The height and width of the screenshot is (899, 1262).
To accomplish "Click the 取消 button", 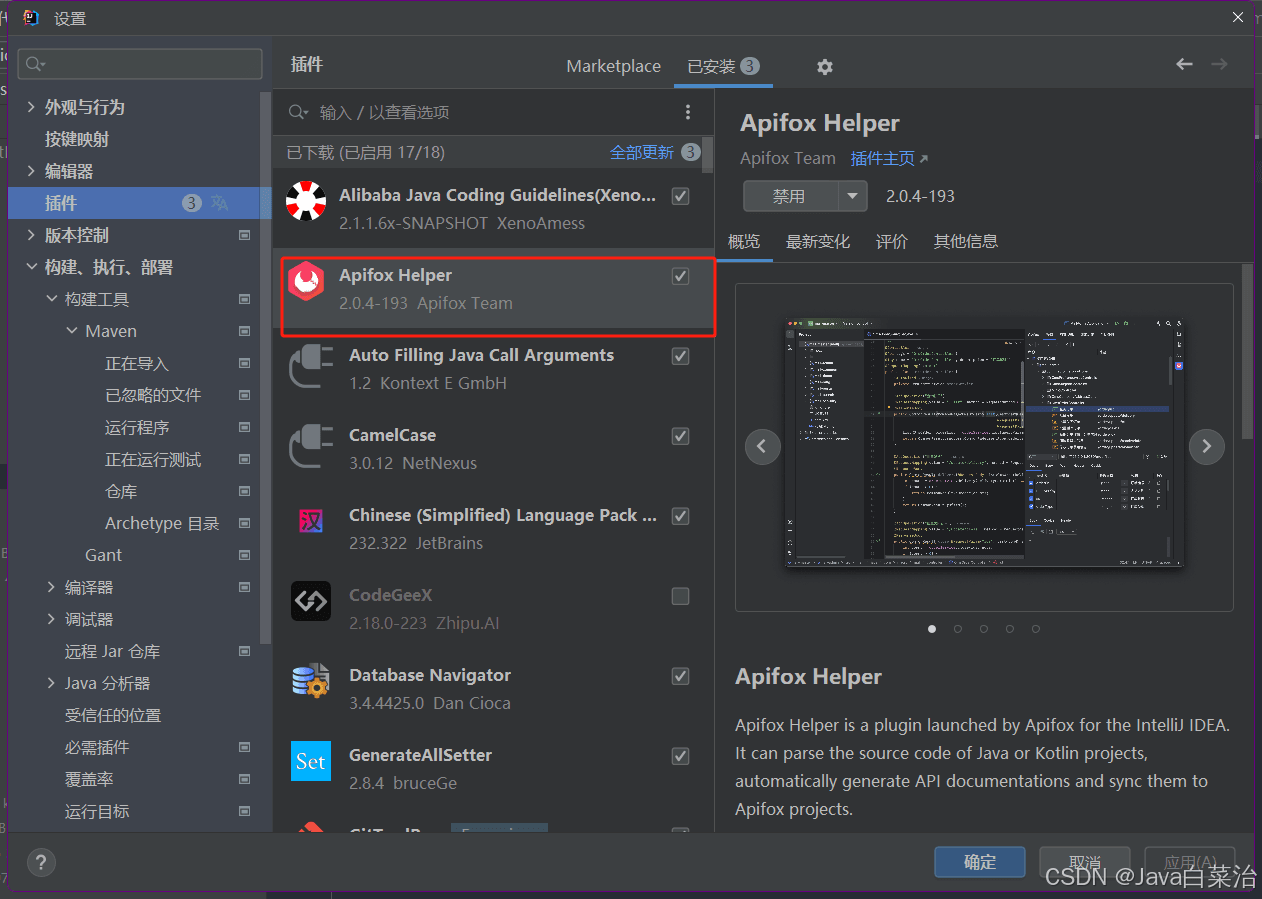I will coord(1085,862).
